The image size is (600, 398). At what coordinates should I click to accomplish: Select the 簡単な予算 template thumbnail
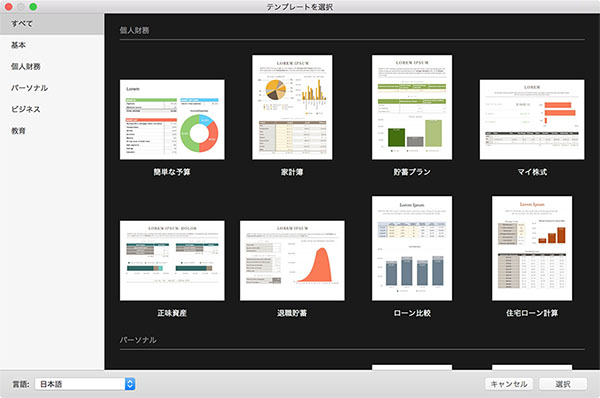point(172,120)
